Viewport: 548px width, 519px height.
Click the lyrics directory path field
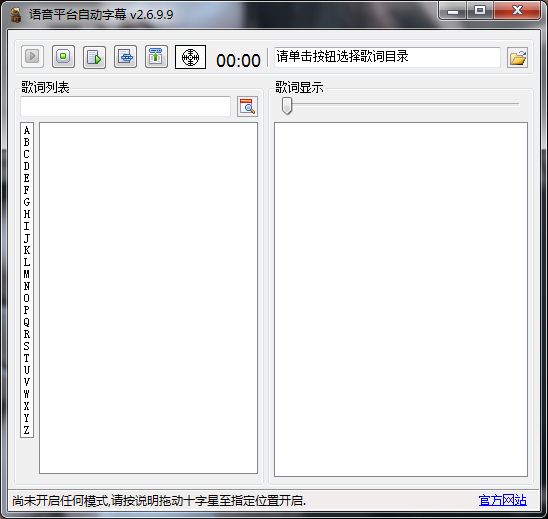[x=387, y=57]
